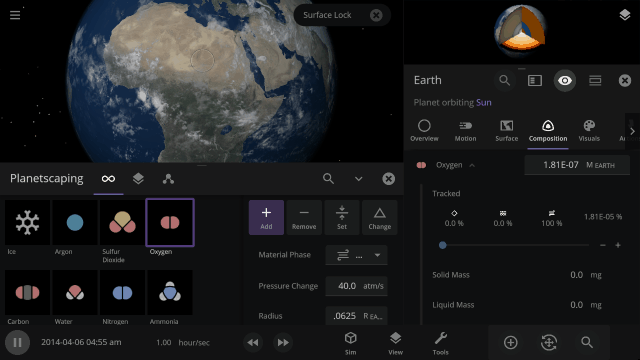
Task: Open the Motion tab
Action: tap(465, 131)
